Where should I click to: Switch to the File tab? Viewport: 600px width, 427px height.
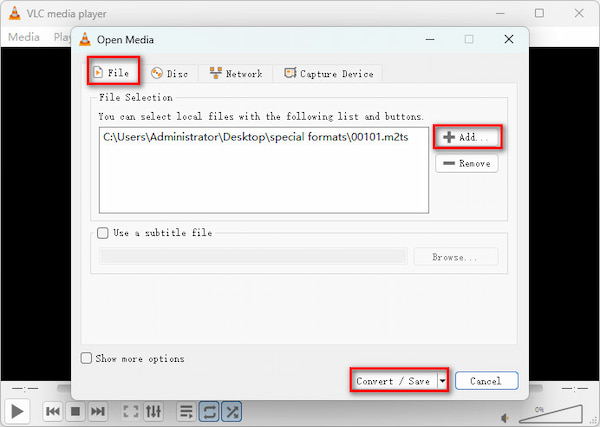tap(112, 72)
